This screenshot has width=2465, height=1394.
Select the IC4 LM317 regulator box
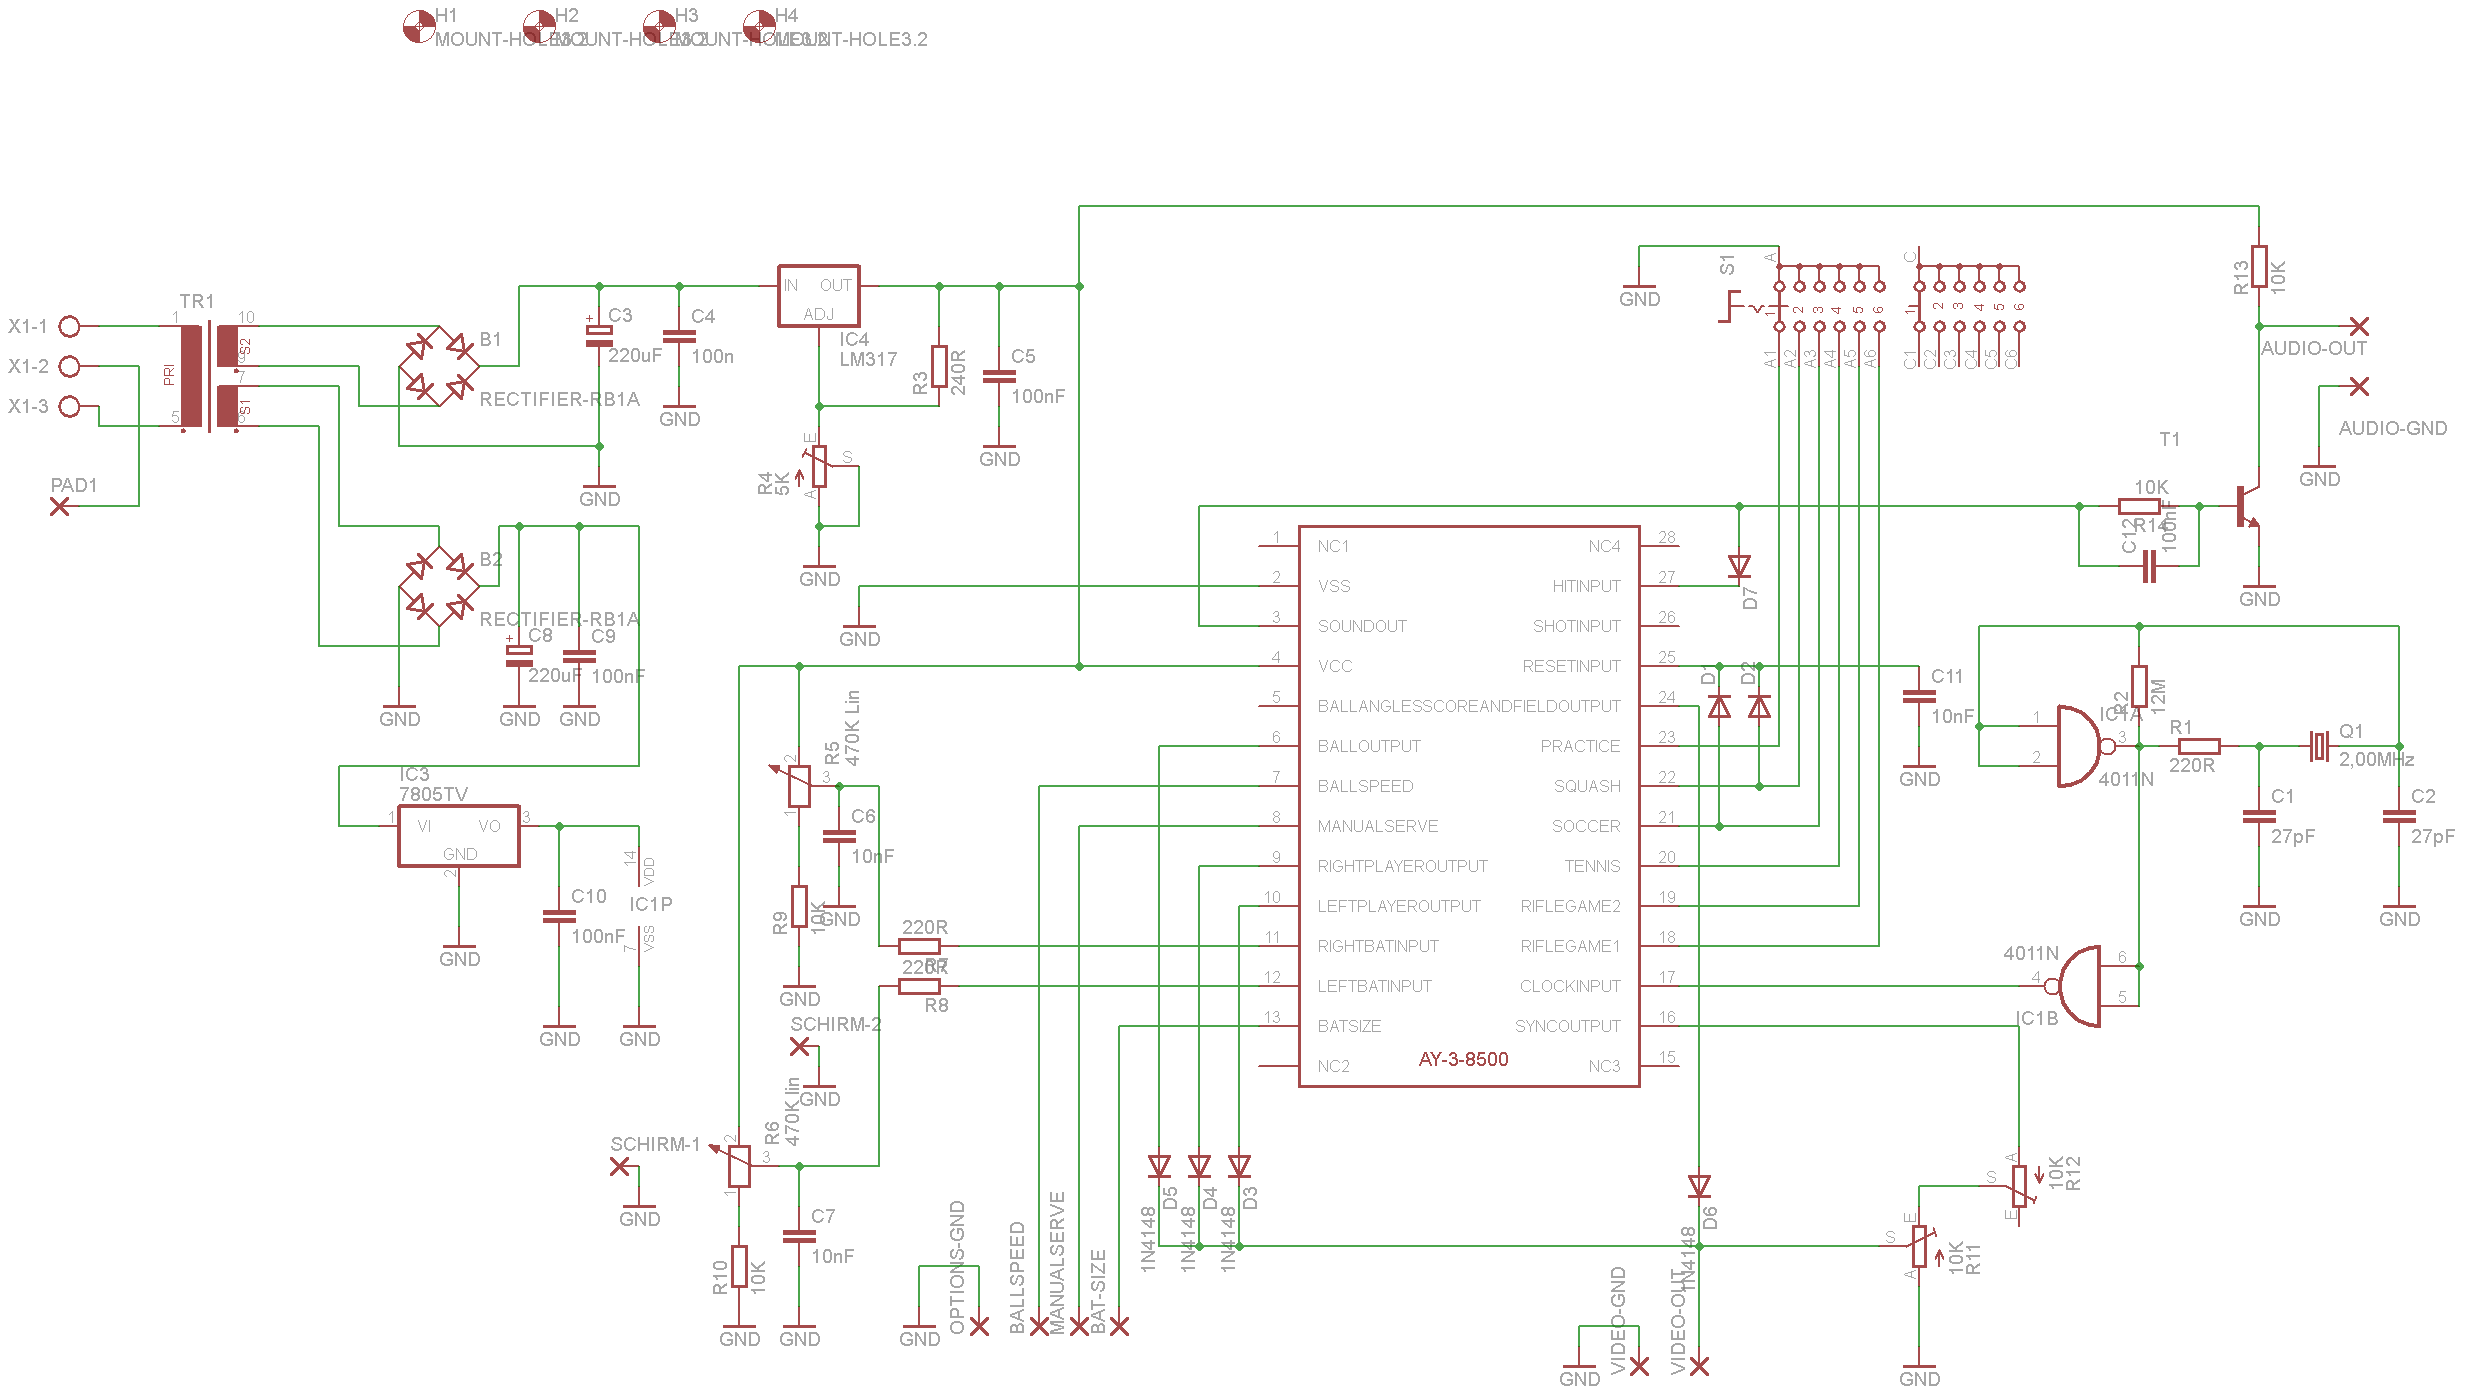819,296
